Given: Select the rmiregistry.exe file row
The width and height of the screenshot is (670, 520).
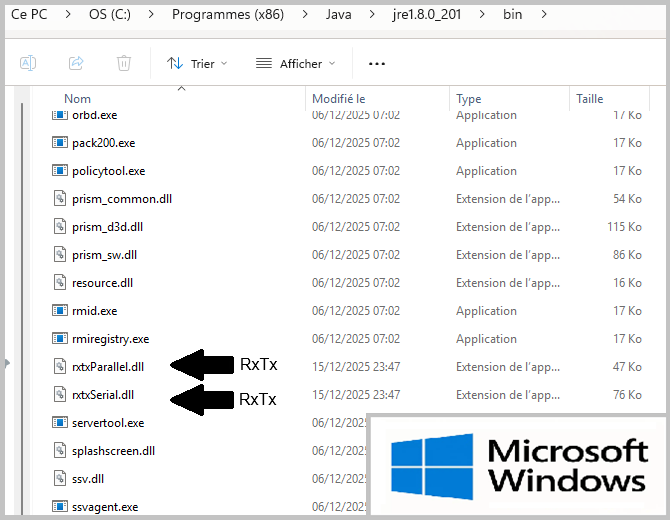Looking at the screenshot, I should point(110,339).
